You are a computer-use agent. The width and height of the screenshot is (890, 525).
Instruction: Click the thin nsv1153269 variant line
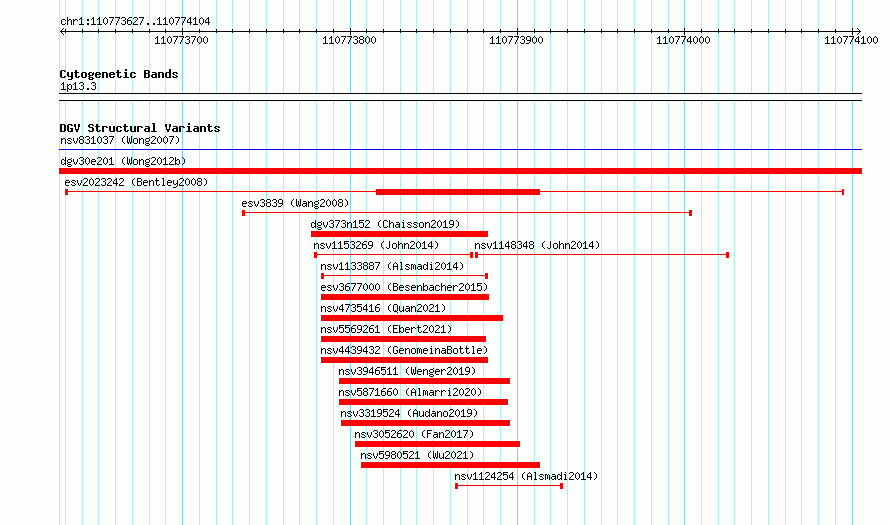tap(393, 255)
